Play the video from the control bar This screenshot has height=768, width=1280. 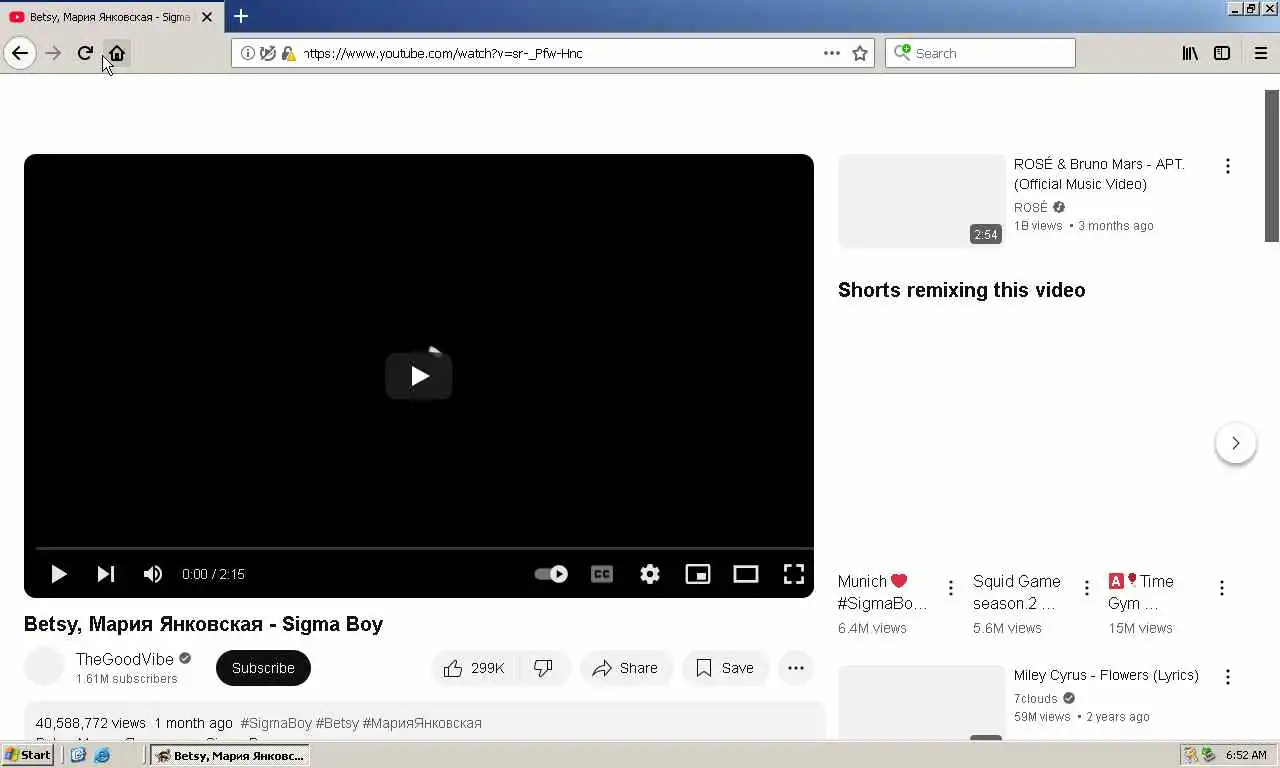(x=58, y=574)
